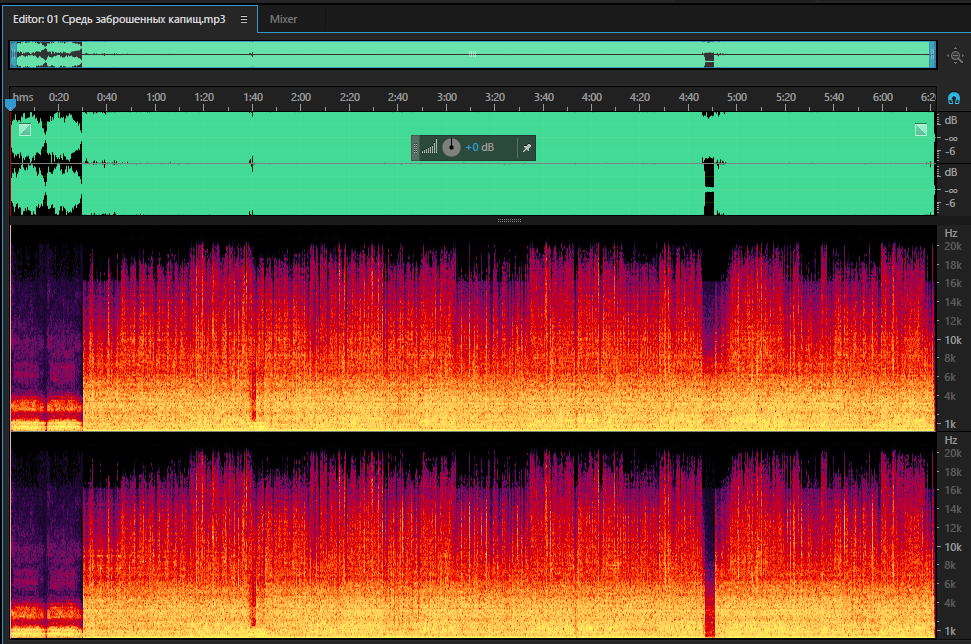
Task: Click the silent gap near 4:48 in lower waveform
Action: click(x=709, y=189)
